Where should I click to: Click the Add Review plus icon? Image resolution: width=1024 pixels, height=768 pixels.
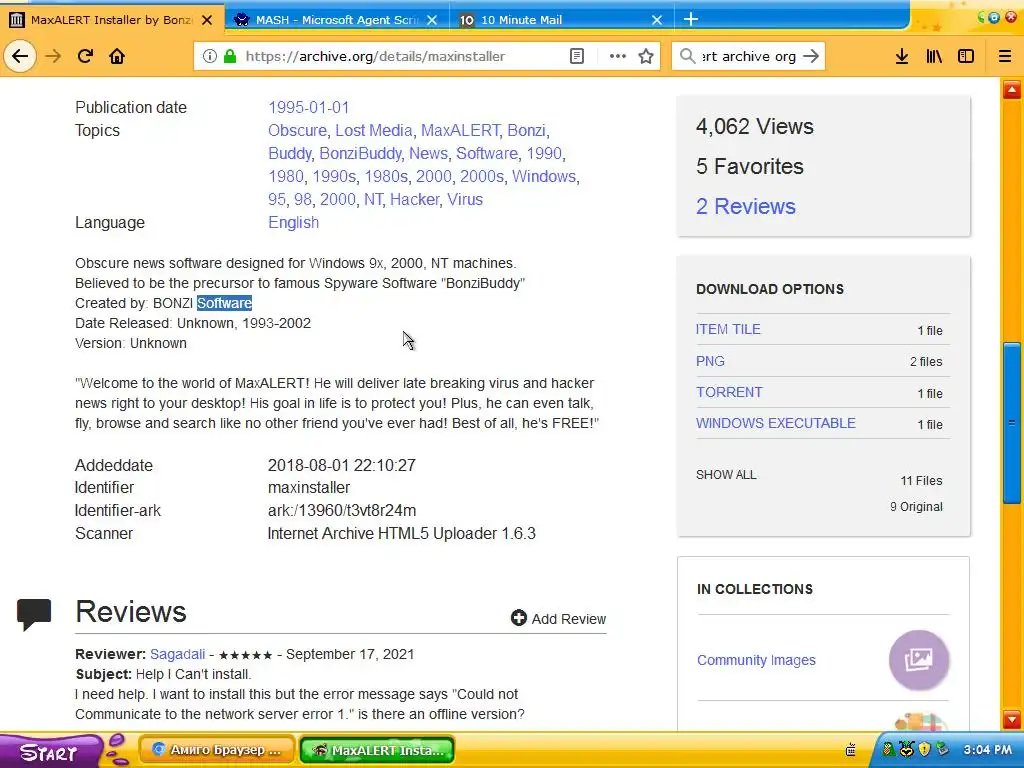[519, 618]
